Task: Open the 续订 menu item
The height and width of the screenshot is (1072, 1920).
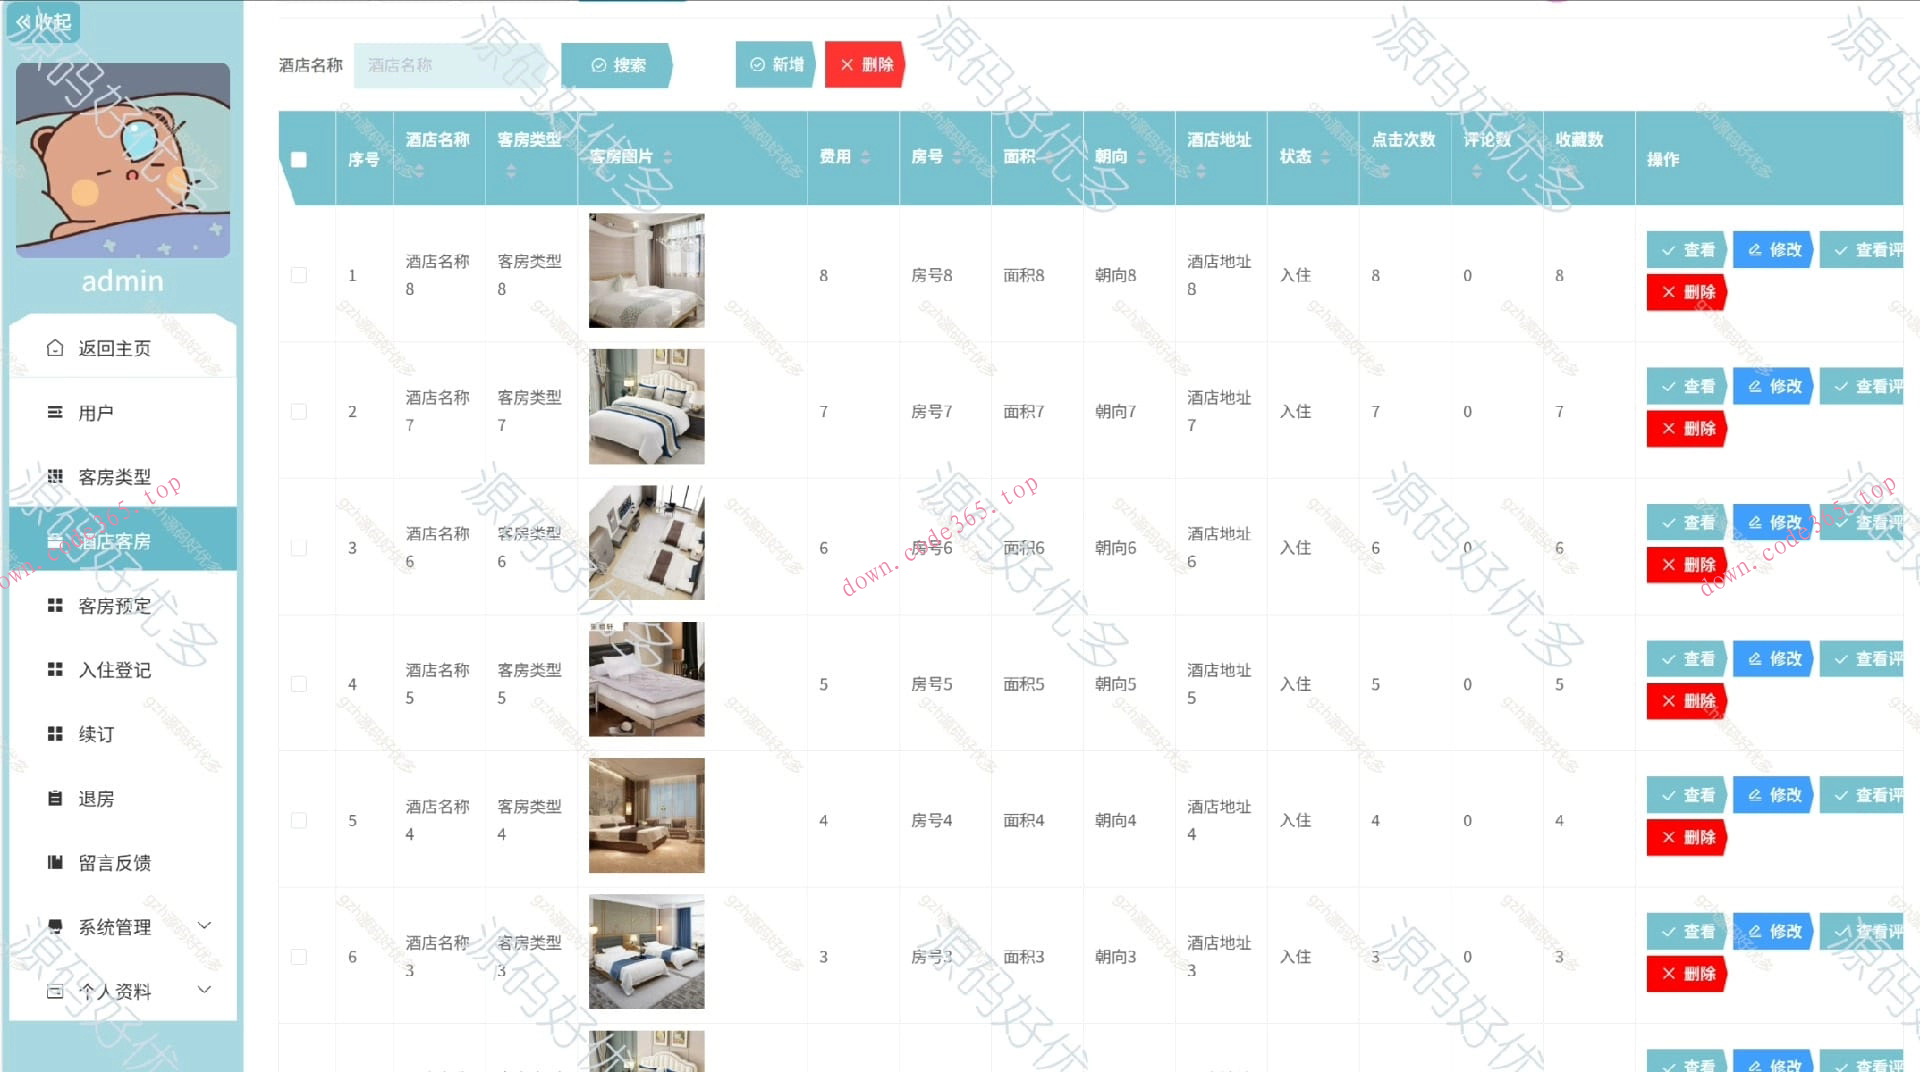Action: tap(123, 734)
